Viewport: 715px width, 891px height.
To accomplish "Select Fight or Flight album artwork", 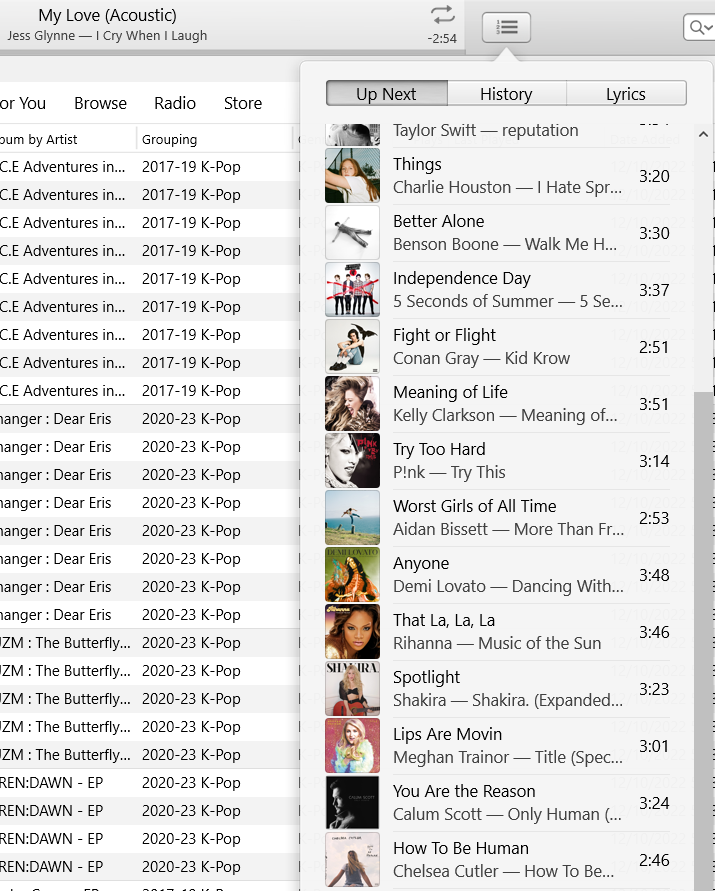I will point(352,347).
